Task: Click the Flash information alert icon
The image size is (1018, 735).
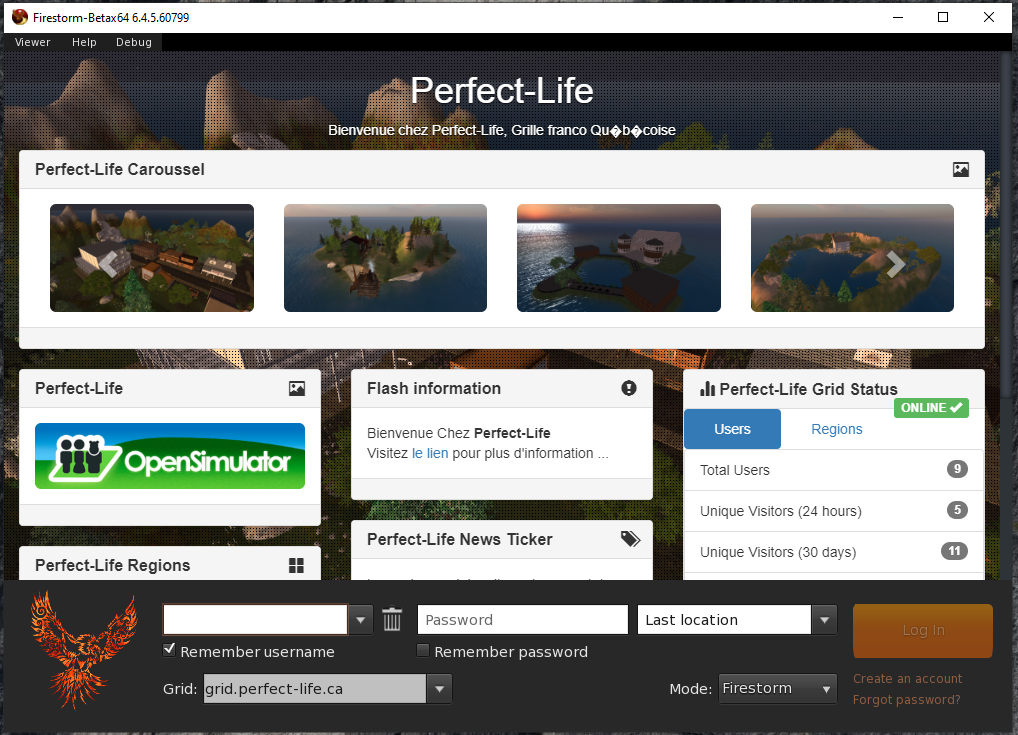Action: pyautogui.click(x=628, y=388)
